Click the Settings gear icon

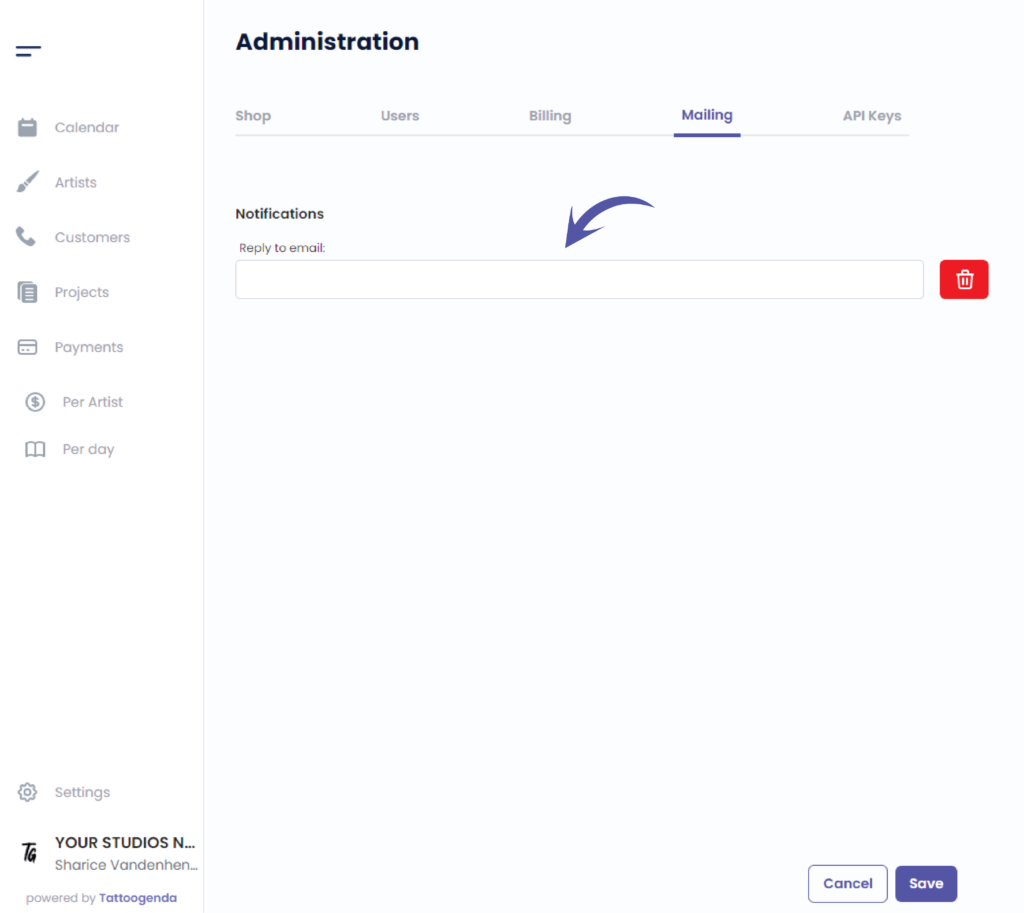click(27, 792)
